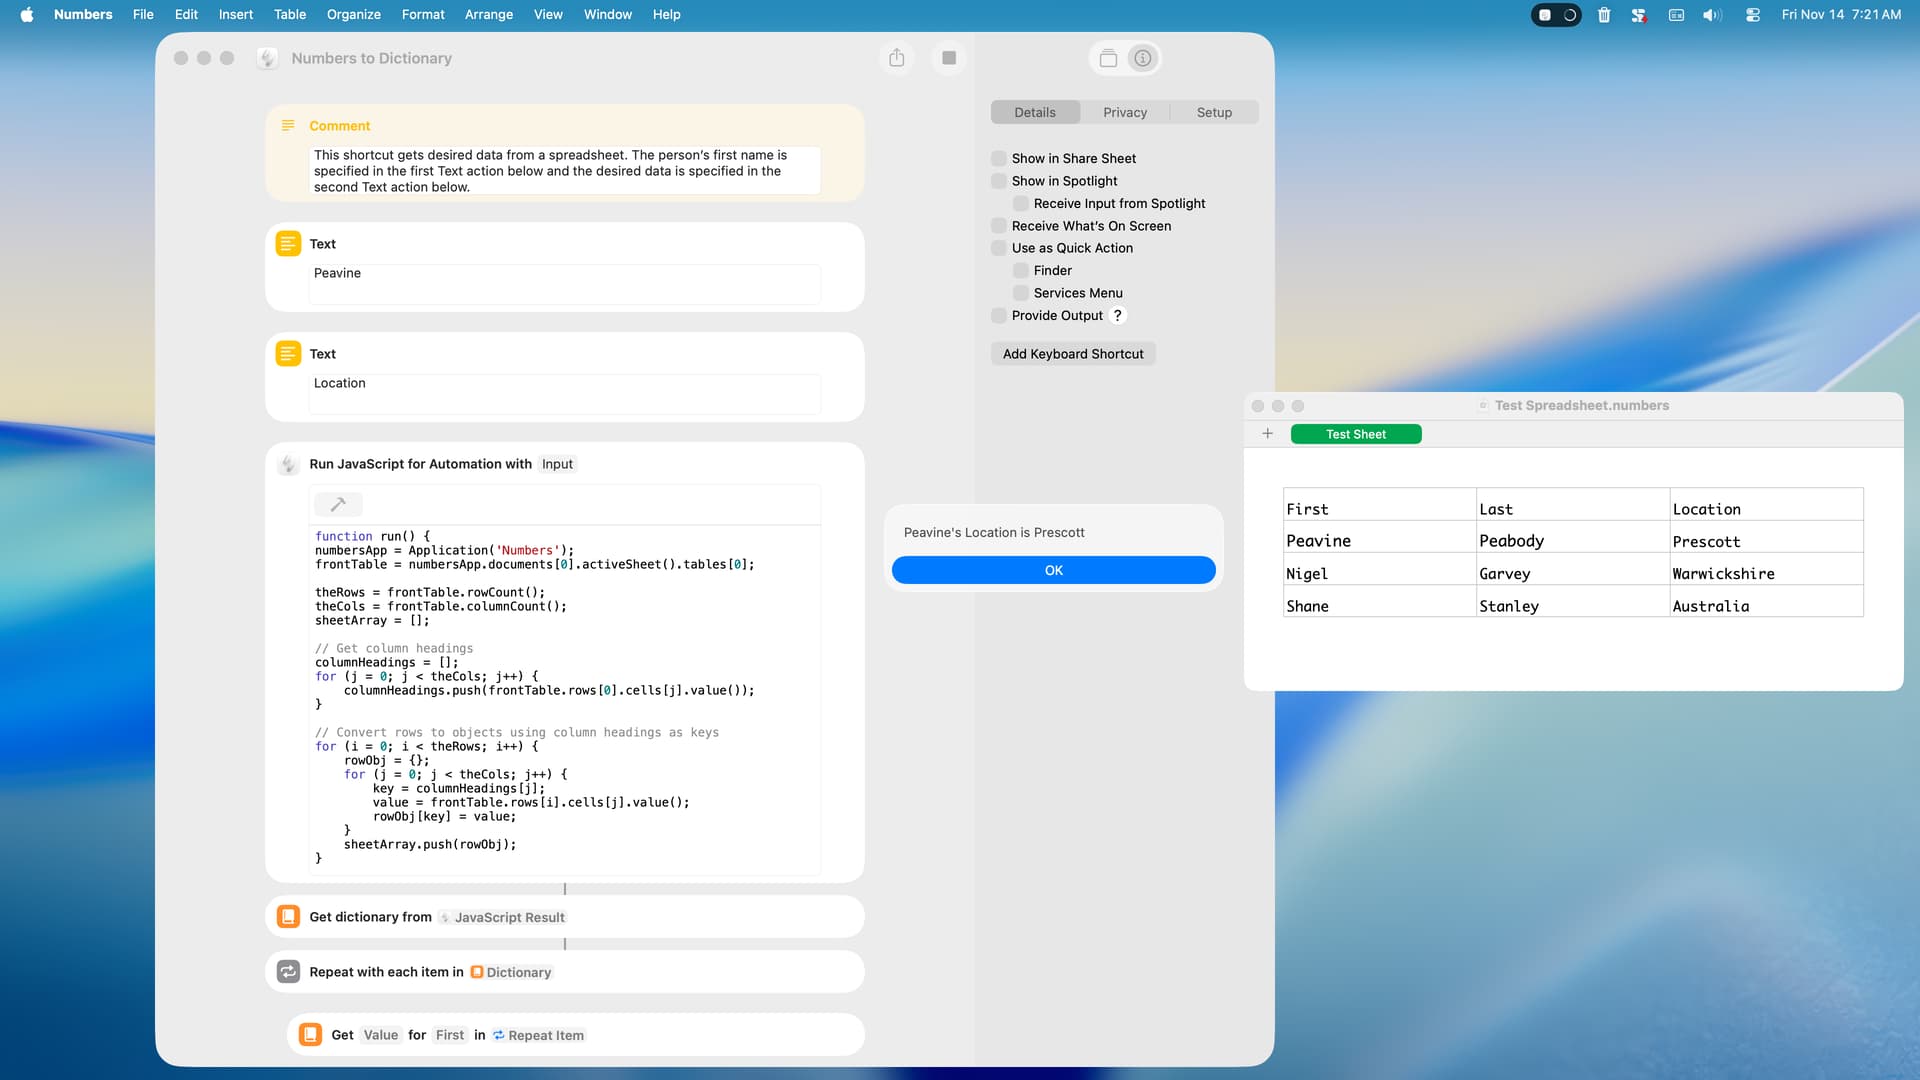Enable Receive What's On Screen checkbox

(999, 226)
